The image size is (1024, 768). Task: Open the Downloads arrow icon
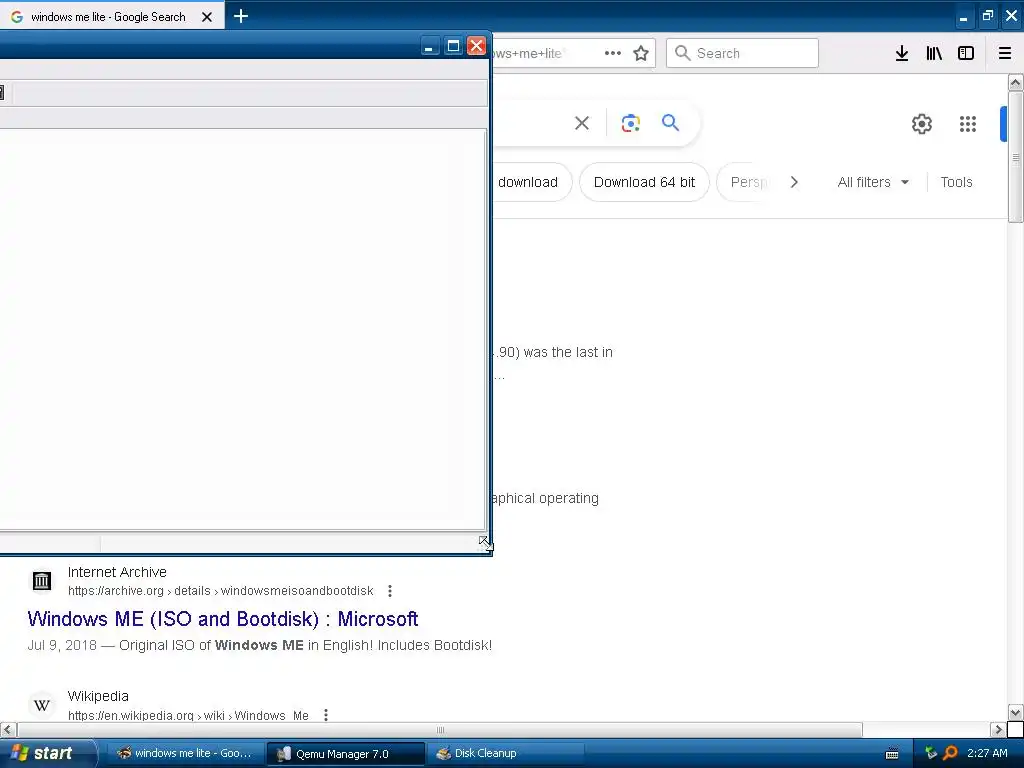(x=902, y=53)
